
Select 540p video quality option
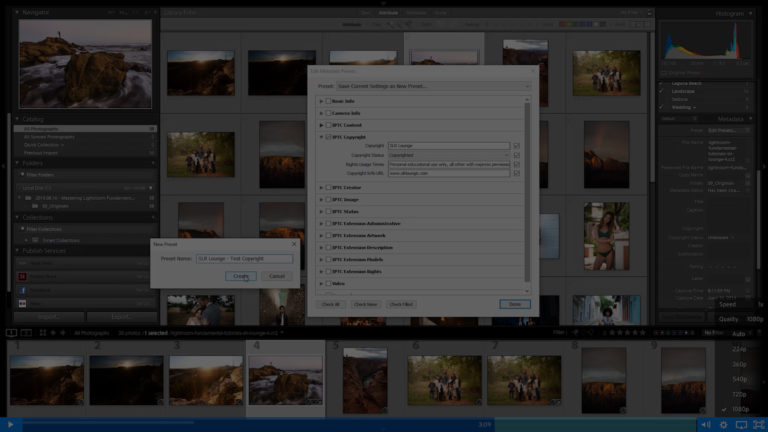click(740, 379)
